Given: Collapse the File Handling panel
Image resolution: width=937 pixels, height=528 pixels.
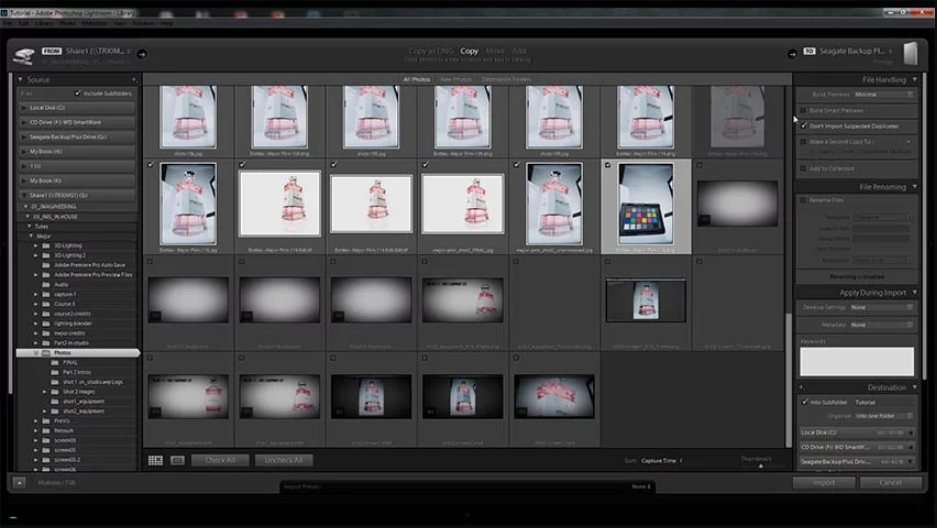Looking at the screenshot, I should point(914,79).
